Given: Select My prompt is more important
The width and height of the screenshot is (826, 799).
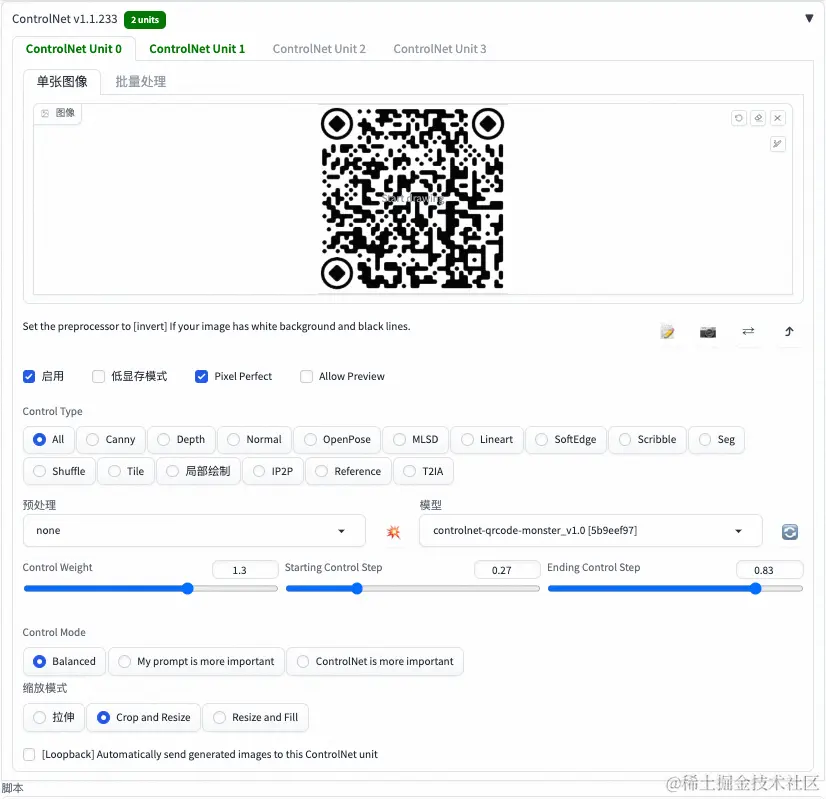Looking at the screenshot, I should pos(196,661).
